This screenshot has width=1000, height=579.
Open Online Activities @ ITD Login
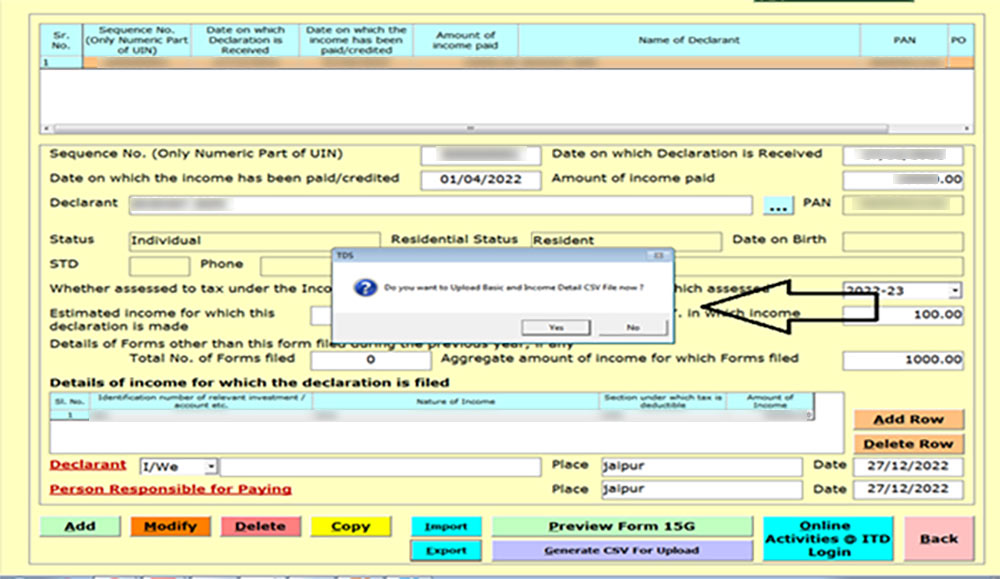point(828,538)
